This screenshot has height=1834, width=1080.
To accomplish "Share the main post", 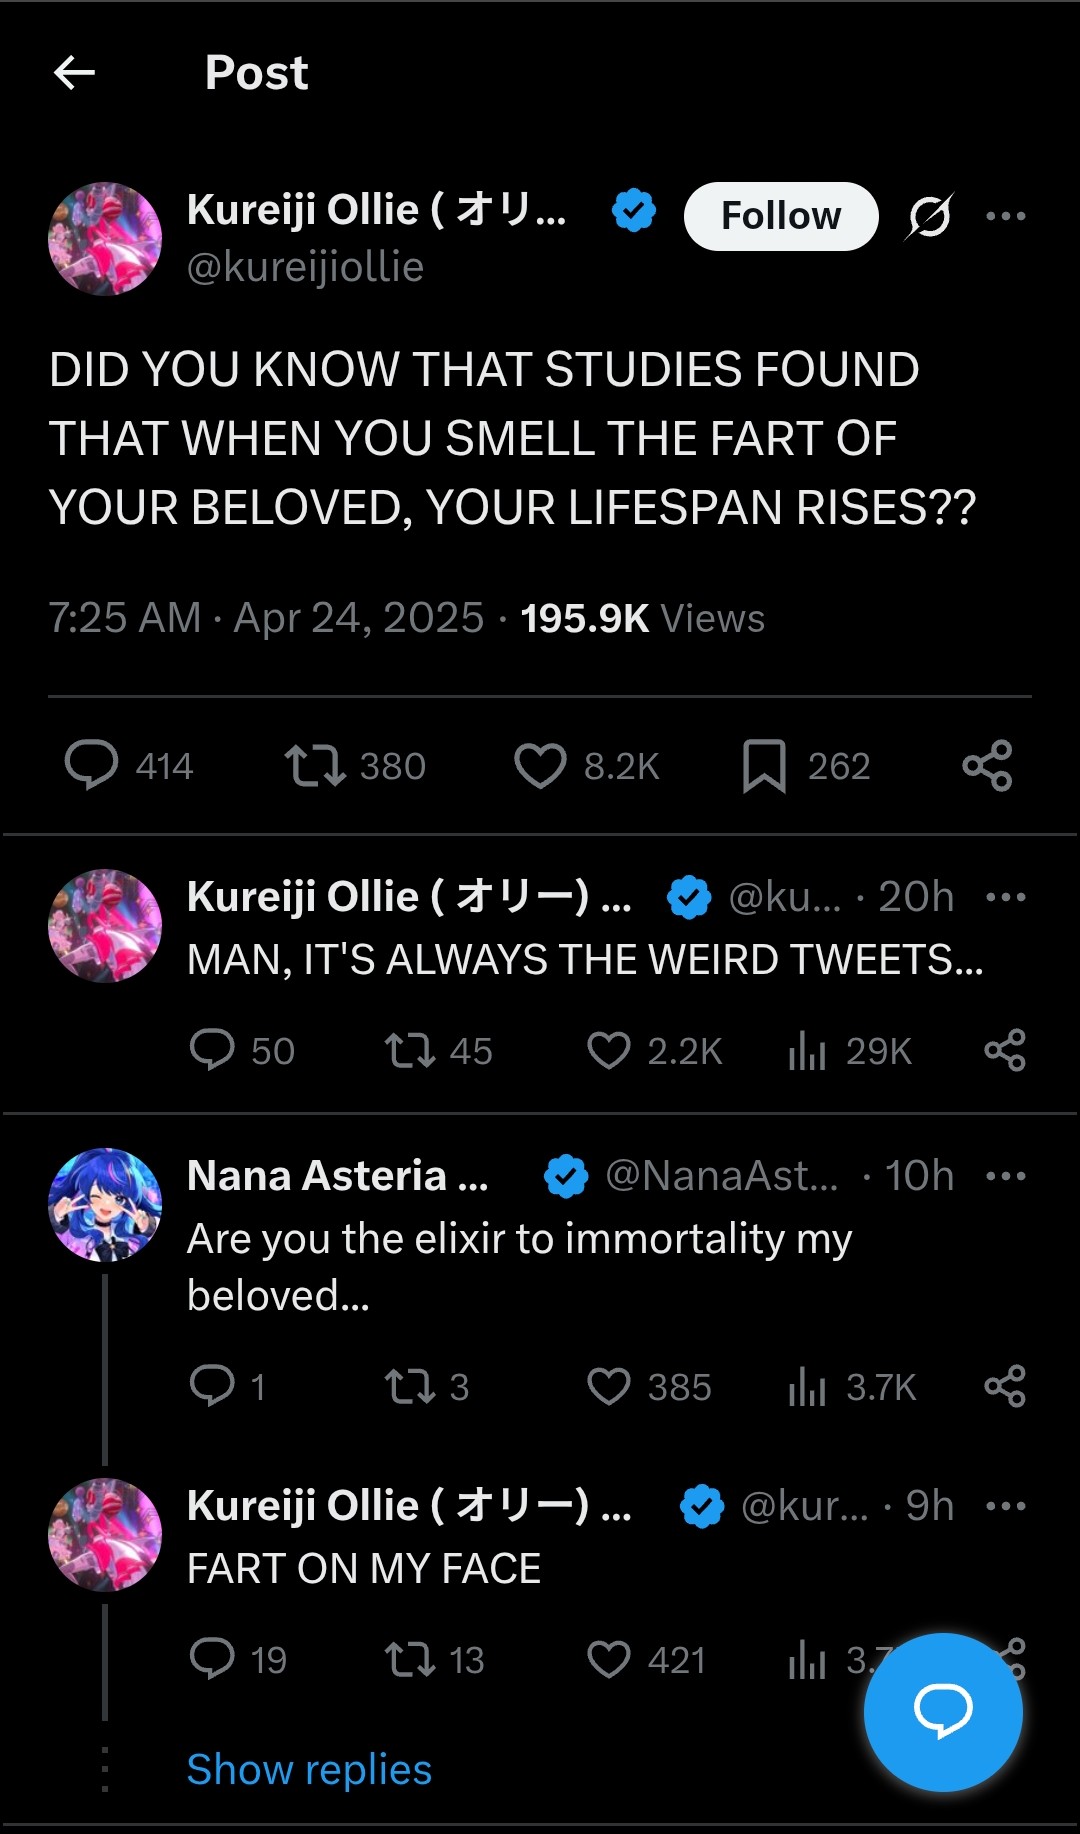I will 987,766.
